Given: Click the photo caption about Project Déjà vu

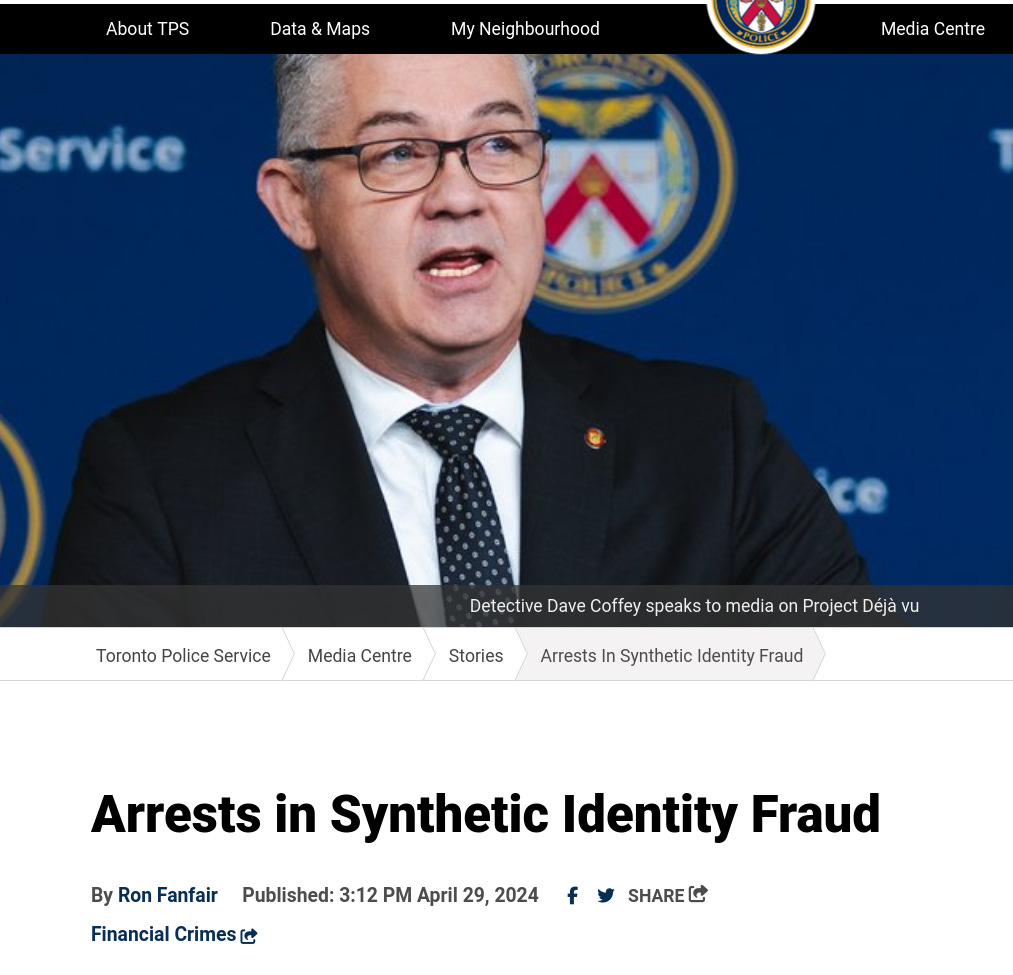Looking at the screenshot, I should click(x=694, y=606).
